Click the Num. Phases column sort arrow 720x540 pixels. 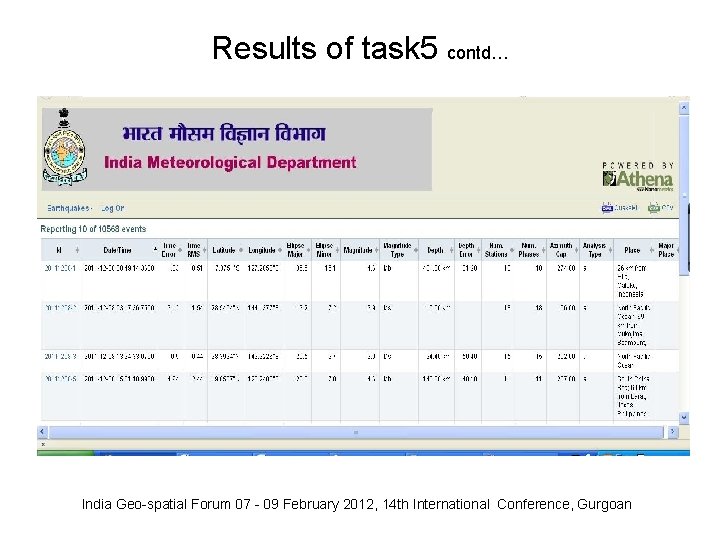543,250
